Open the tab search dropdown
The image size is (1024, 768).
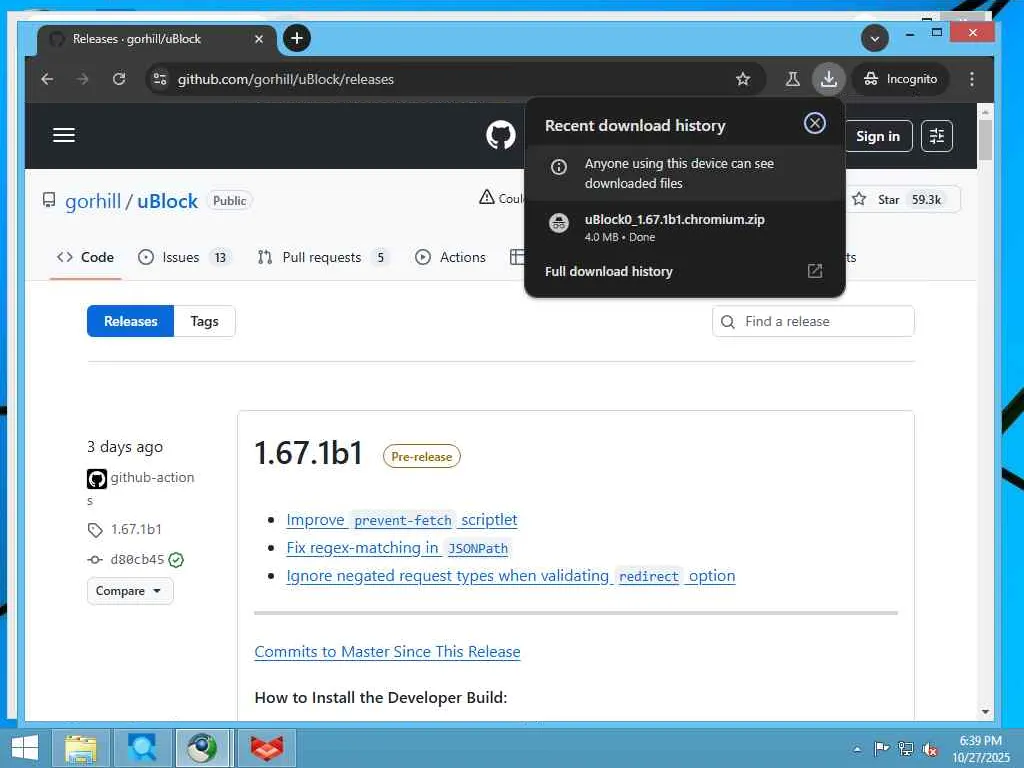pyautogui.click(x=874, y=39)
